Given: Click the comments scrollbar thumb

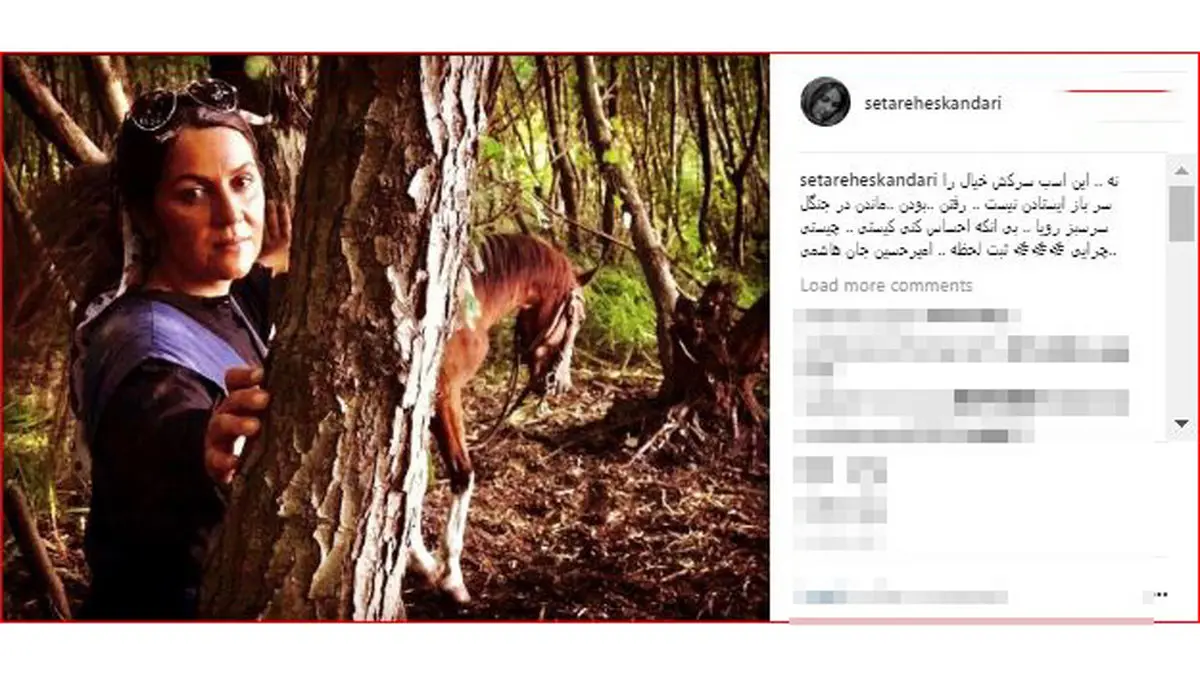Looking at the screenshot, I should tap(1181, 212).
